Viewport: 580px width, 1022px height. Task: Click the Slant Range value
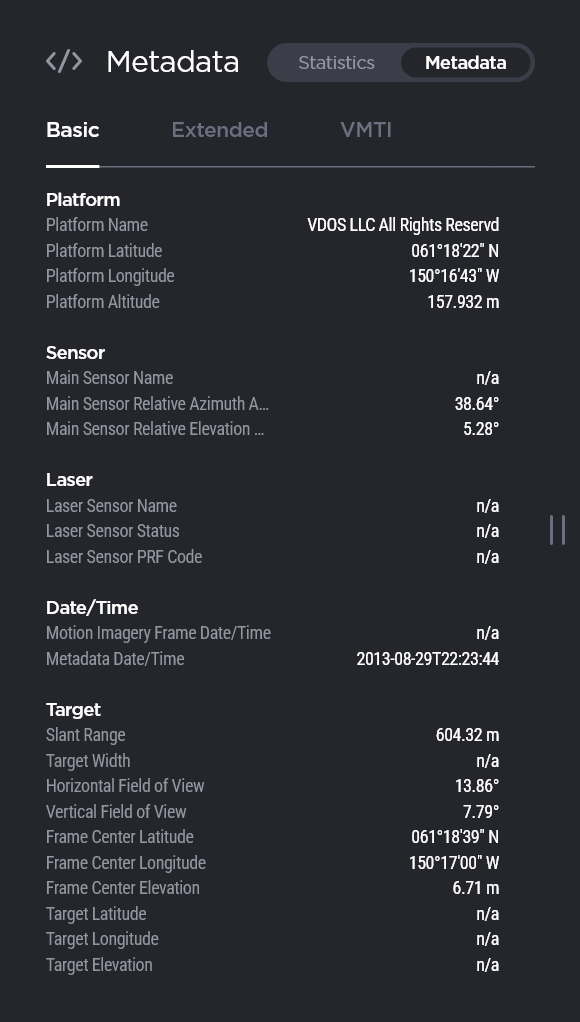coord(467,735)
